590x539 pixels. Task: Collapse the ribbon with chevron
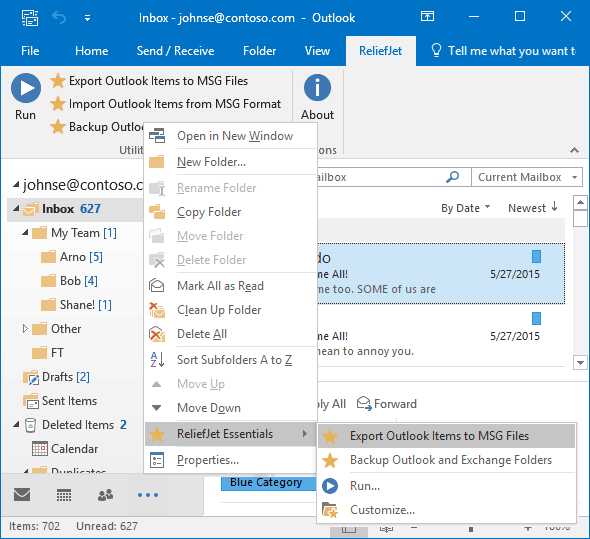574,150
